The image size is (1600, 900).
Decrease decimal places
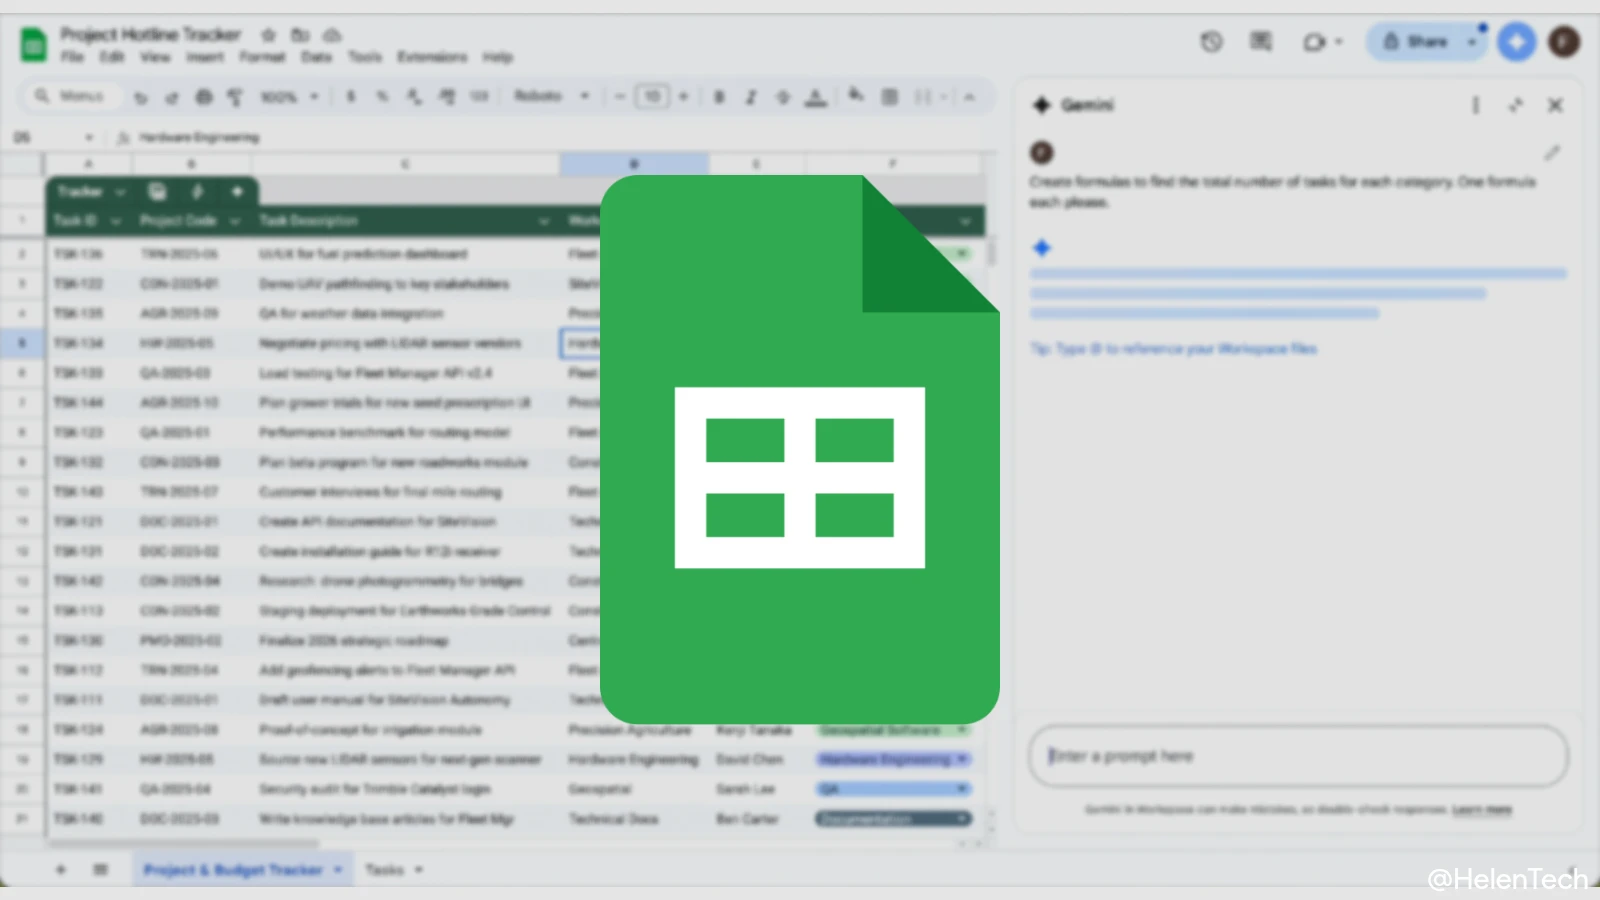414,97
